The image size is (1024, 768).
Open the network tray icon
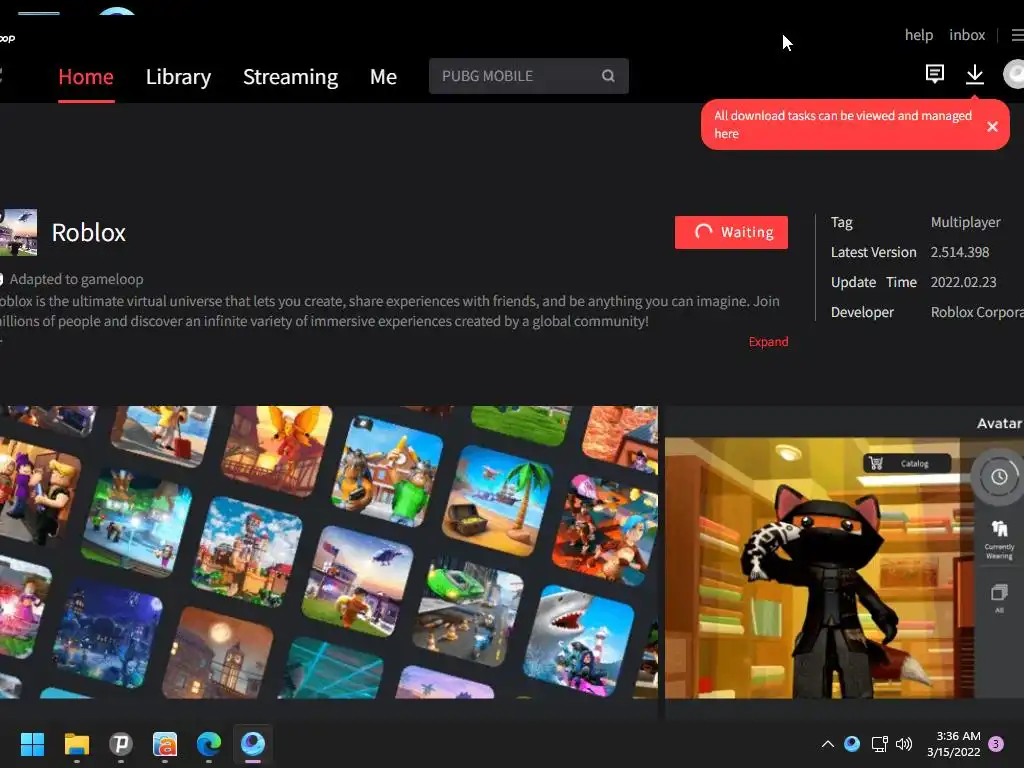pyautogui.click(x=879, y=743)
